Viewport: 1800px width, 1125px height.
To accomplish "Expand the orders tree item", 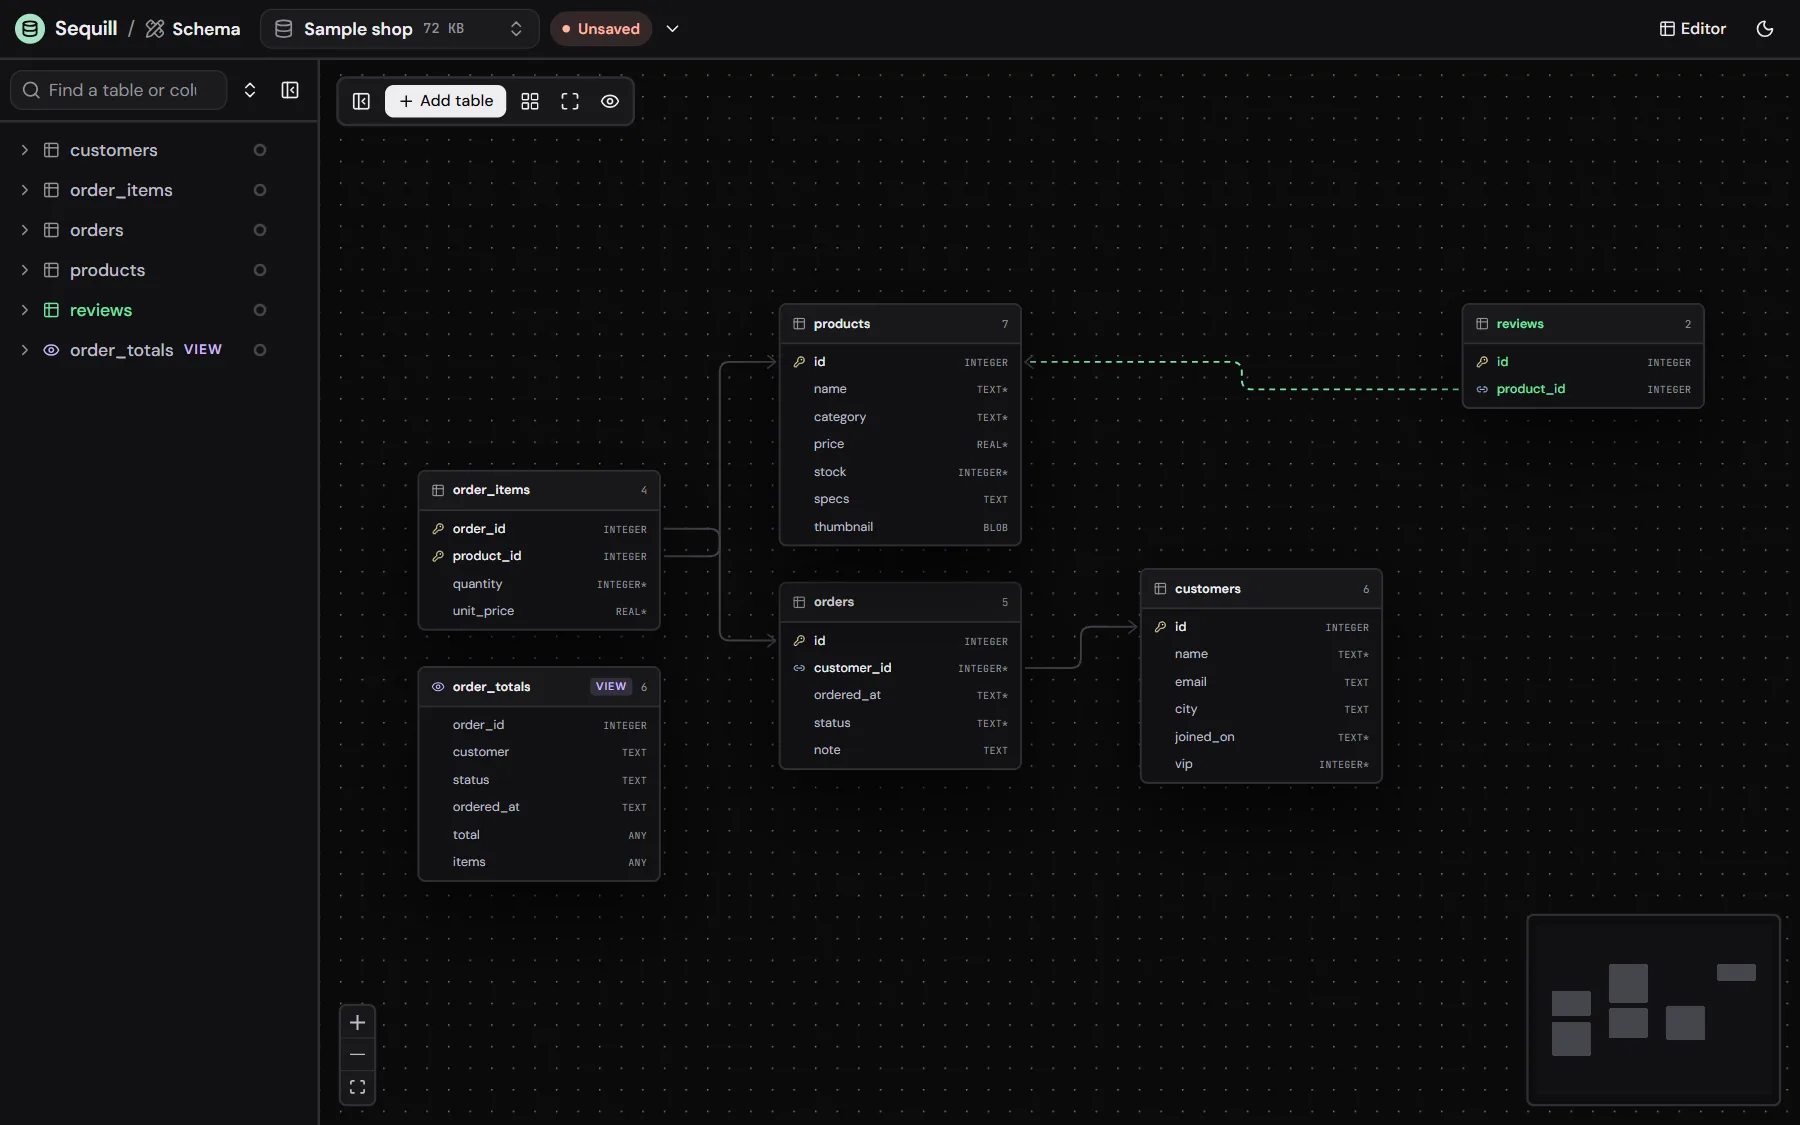I will [x=25, y=230].
